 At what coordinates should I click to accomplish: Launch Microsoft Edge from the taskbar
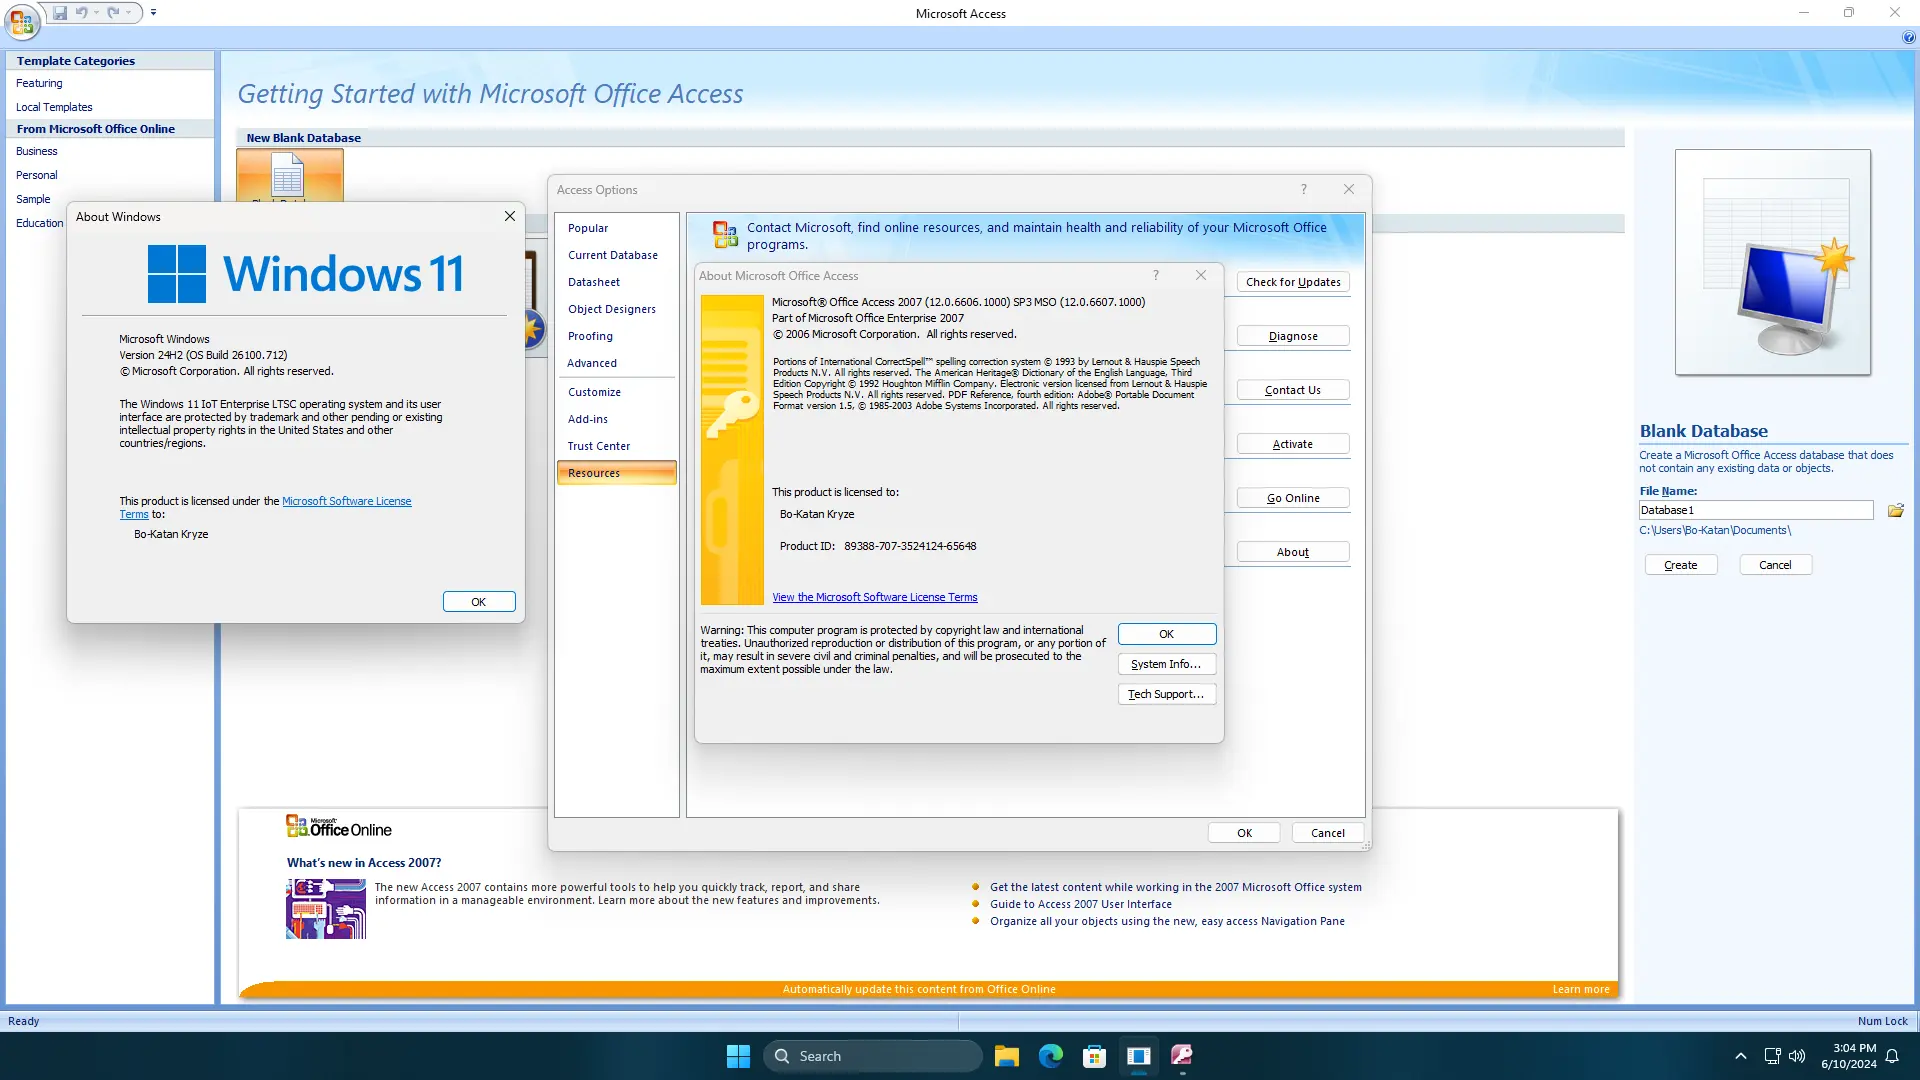point(1050,1056)
